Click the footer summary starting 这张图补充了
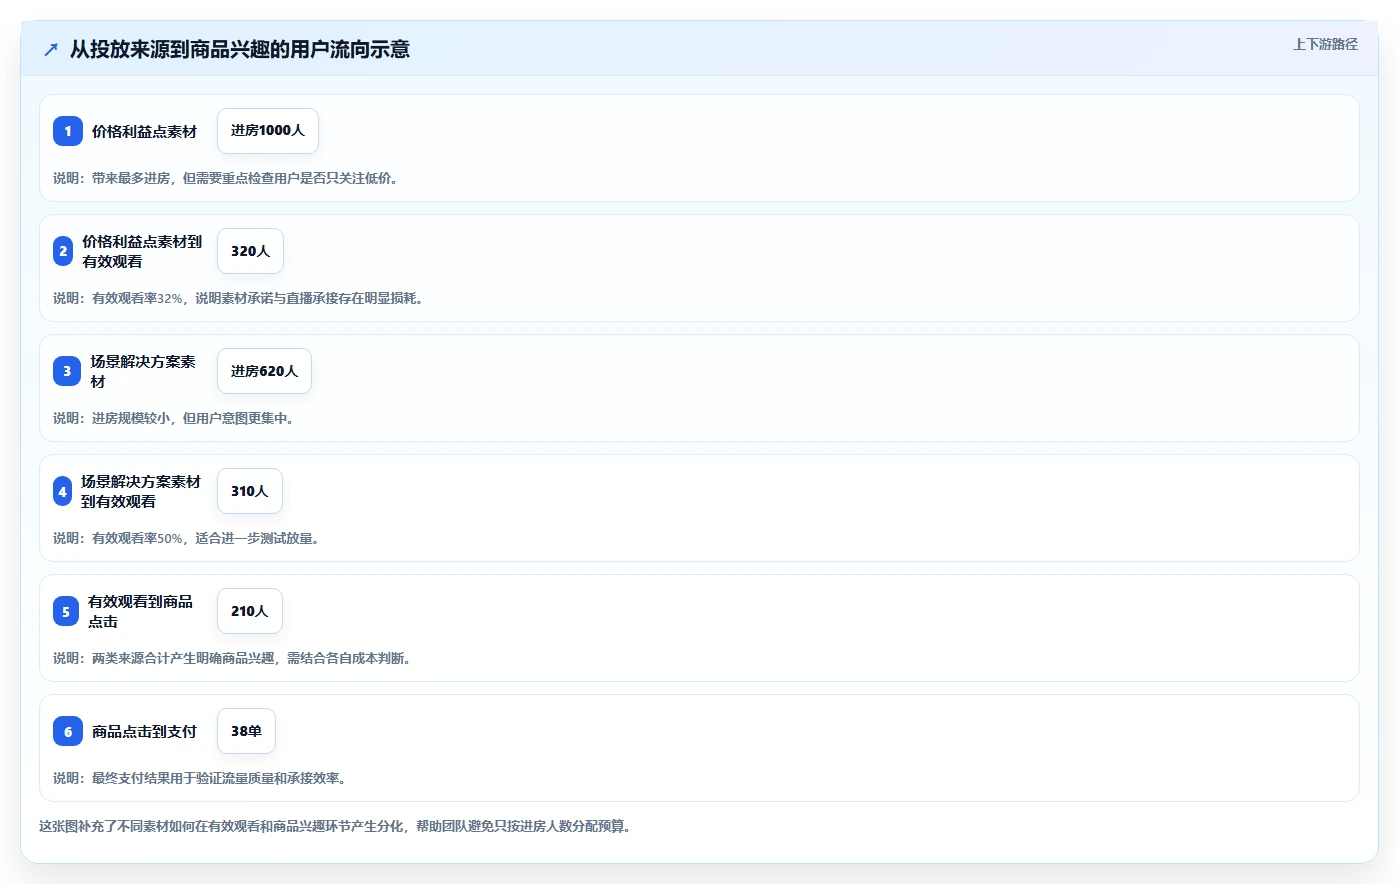 click(x=337, y=826)
